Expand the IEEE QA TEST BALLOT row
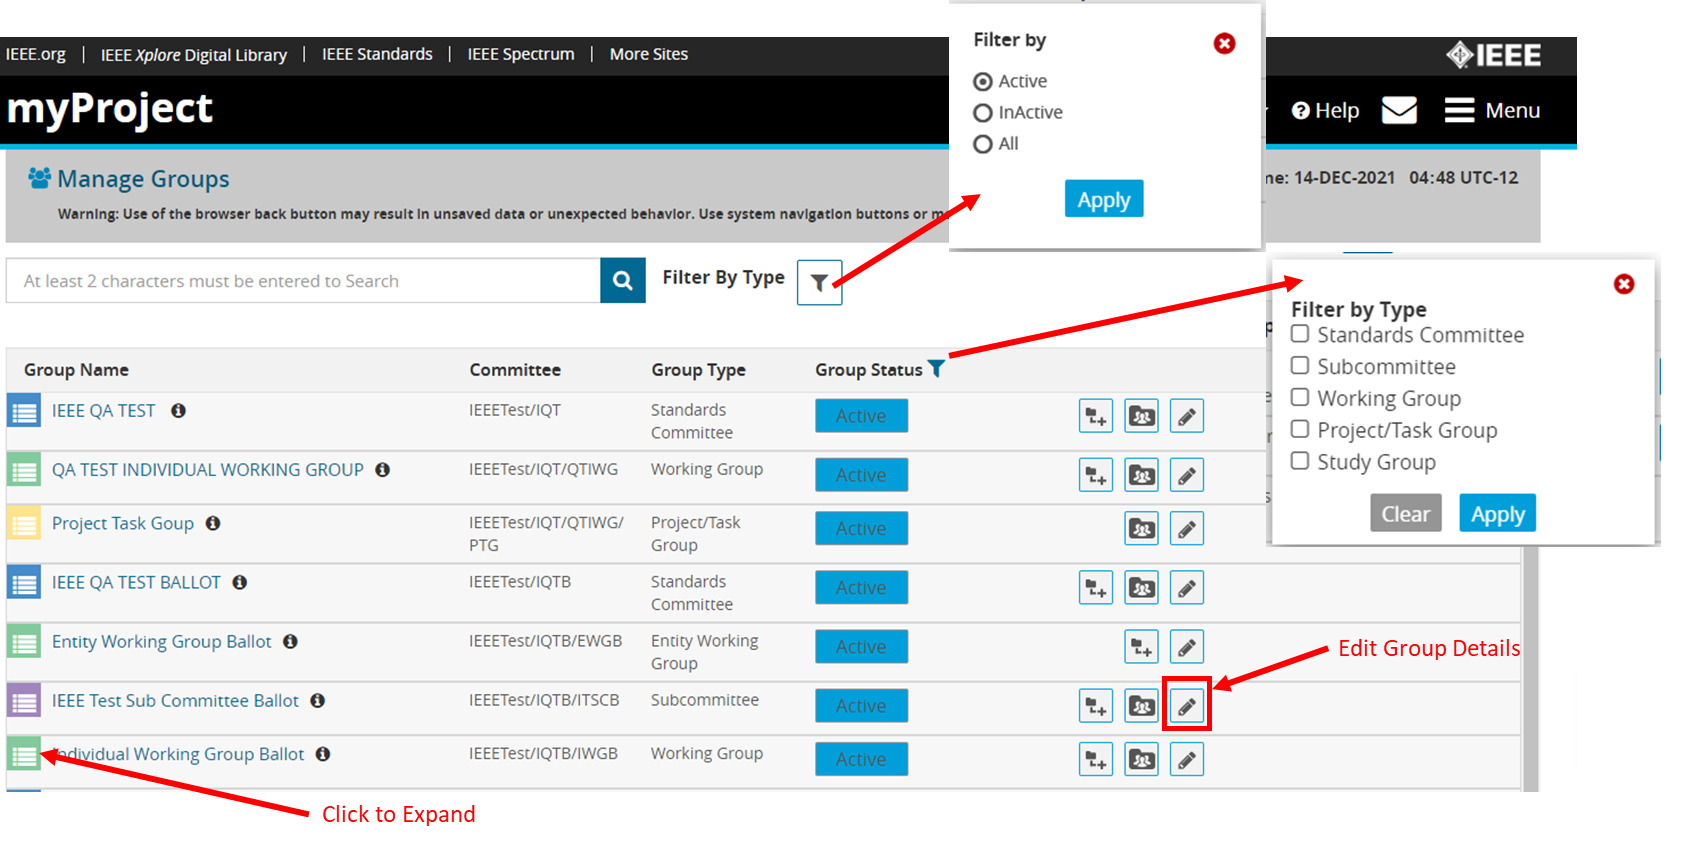The image size is (1692, 845). point(24,582)
